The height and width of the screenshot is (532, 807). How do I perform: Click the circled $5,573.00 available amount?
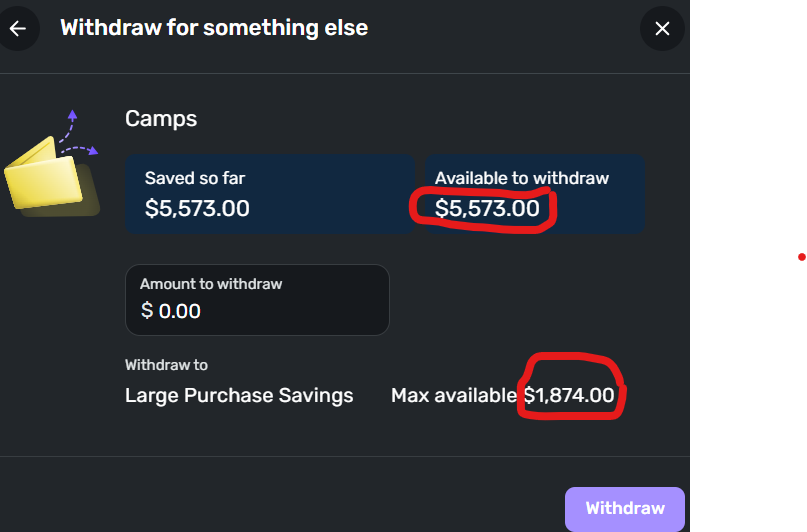point(487,209)
